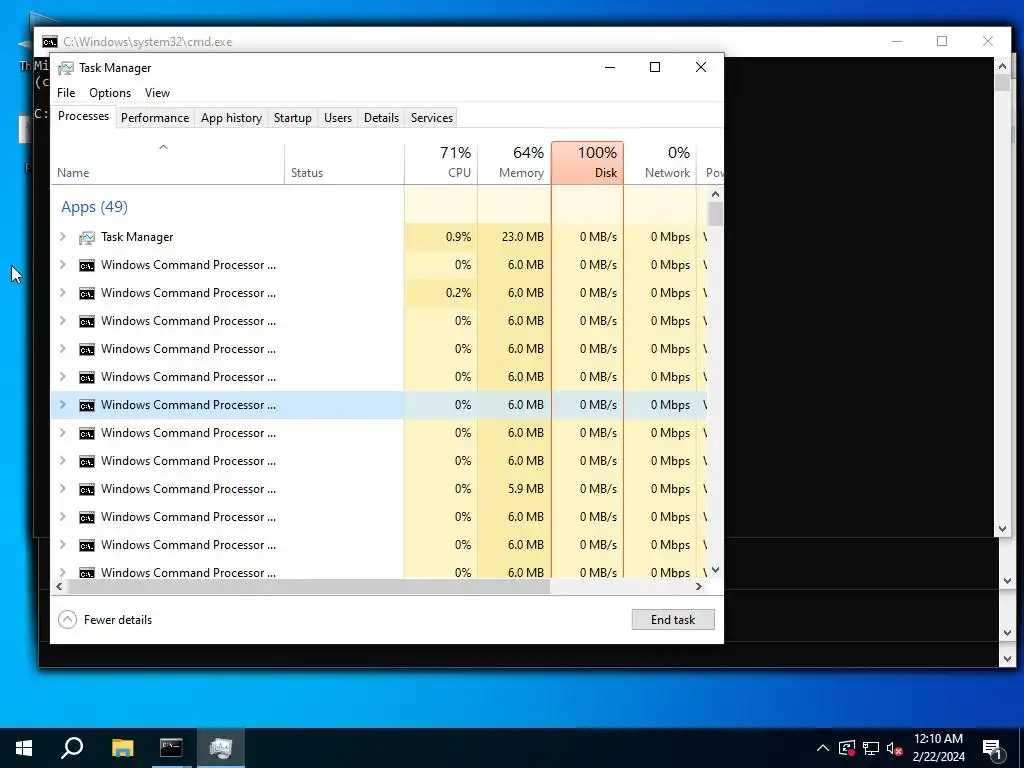
Task: Open the App history tab
Action: coord(231,118)
